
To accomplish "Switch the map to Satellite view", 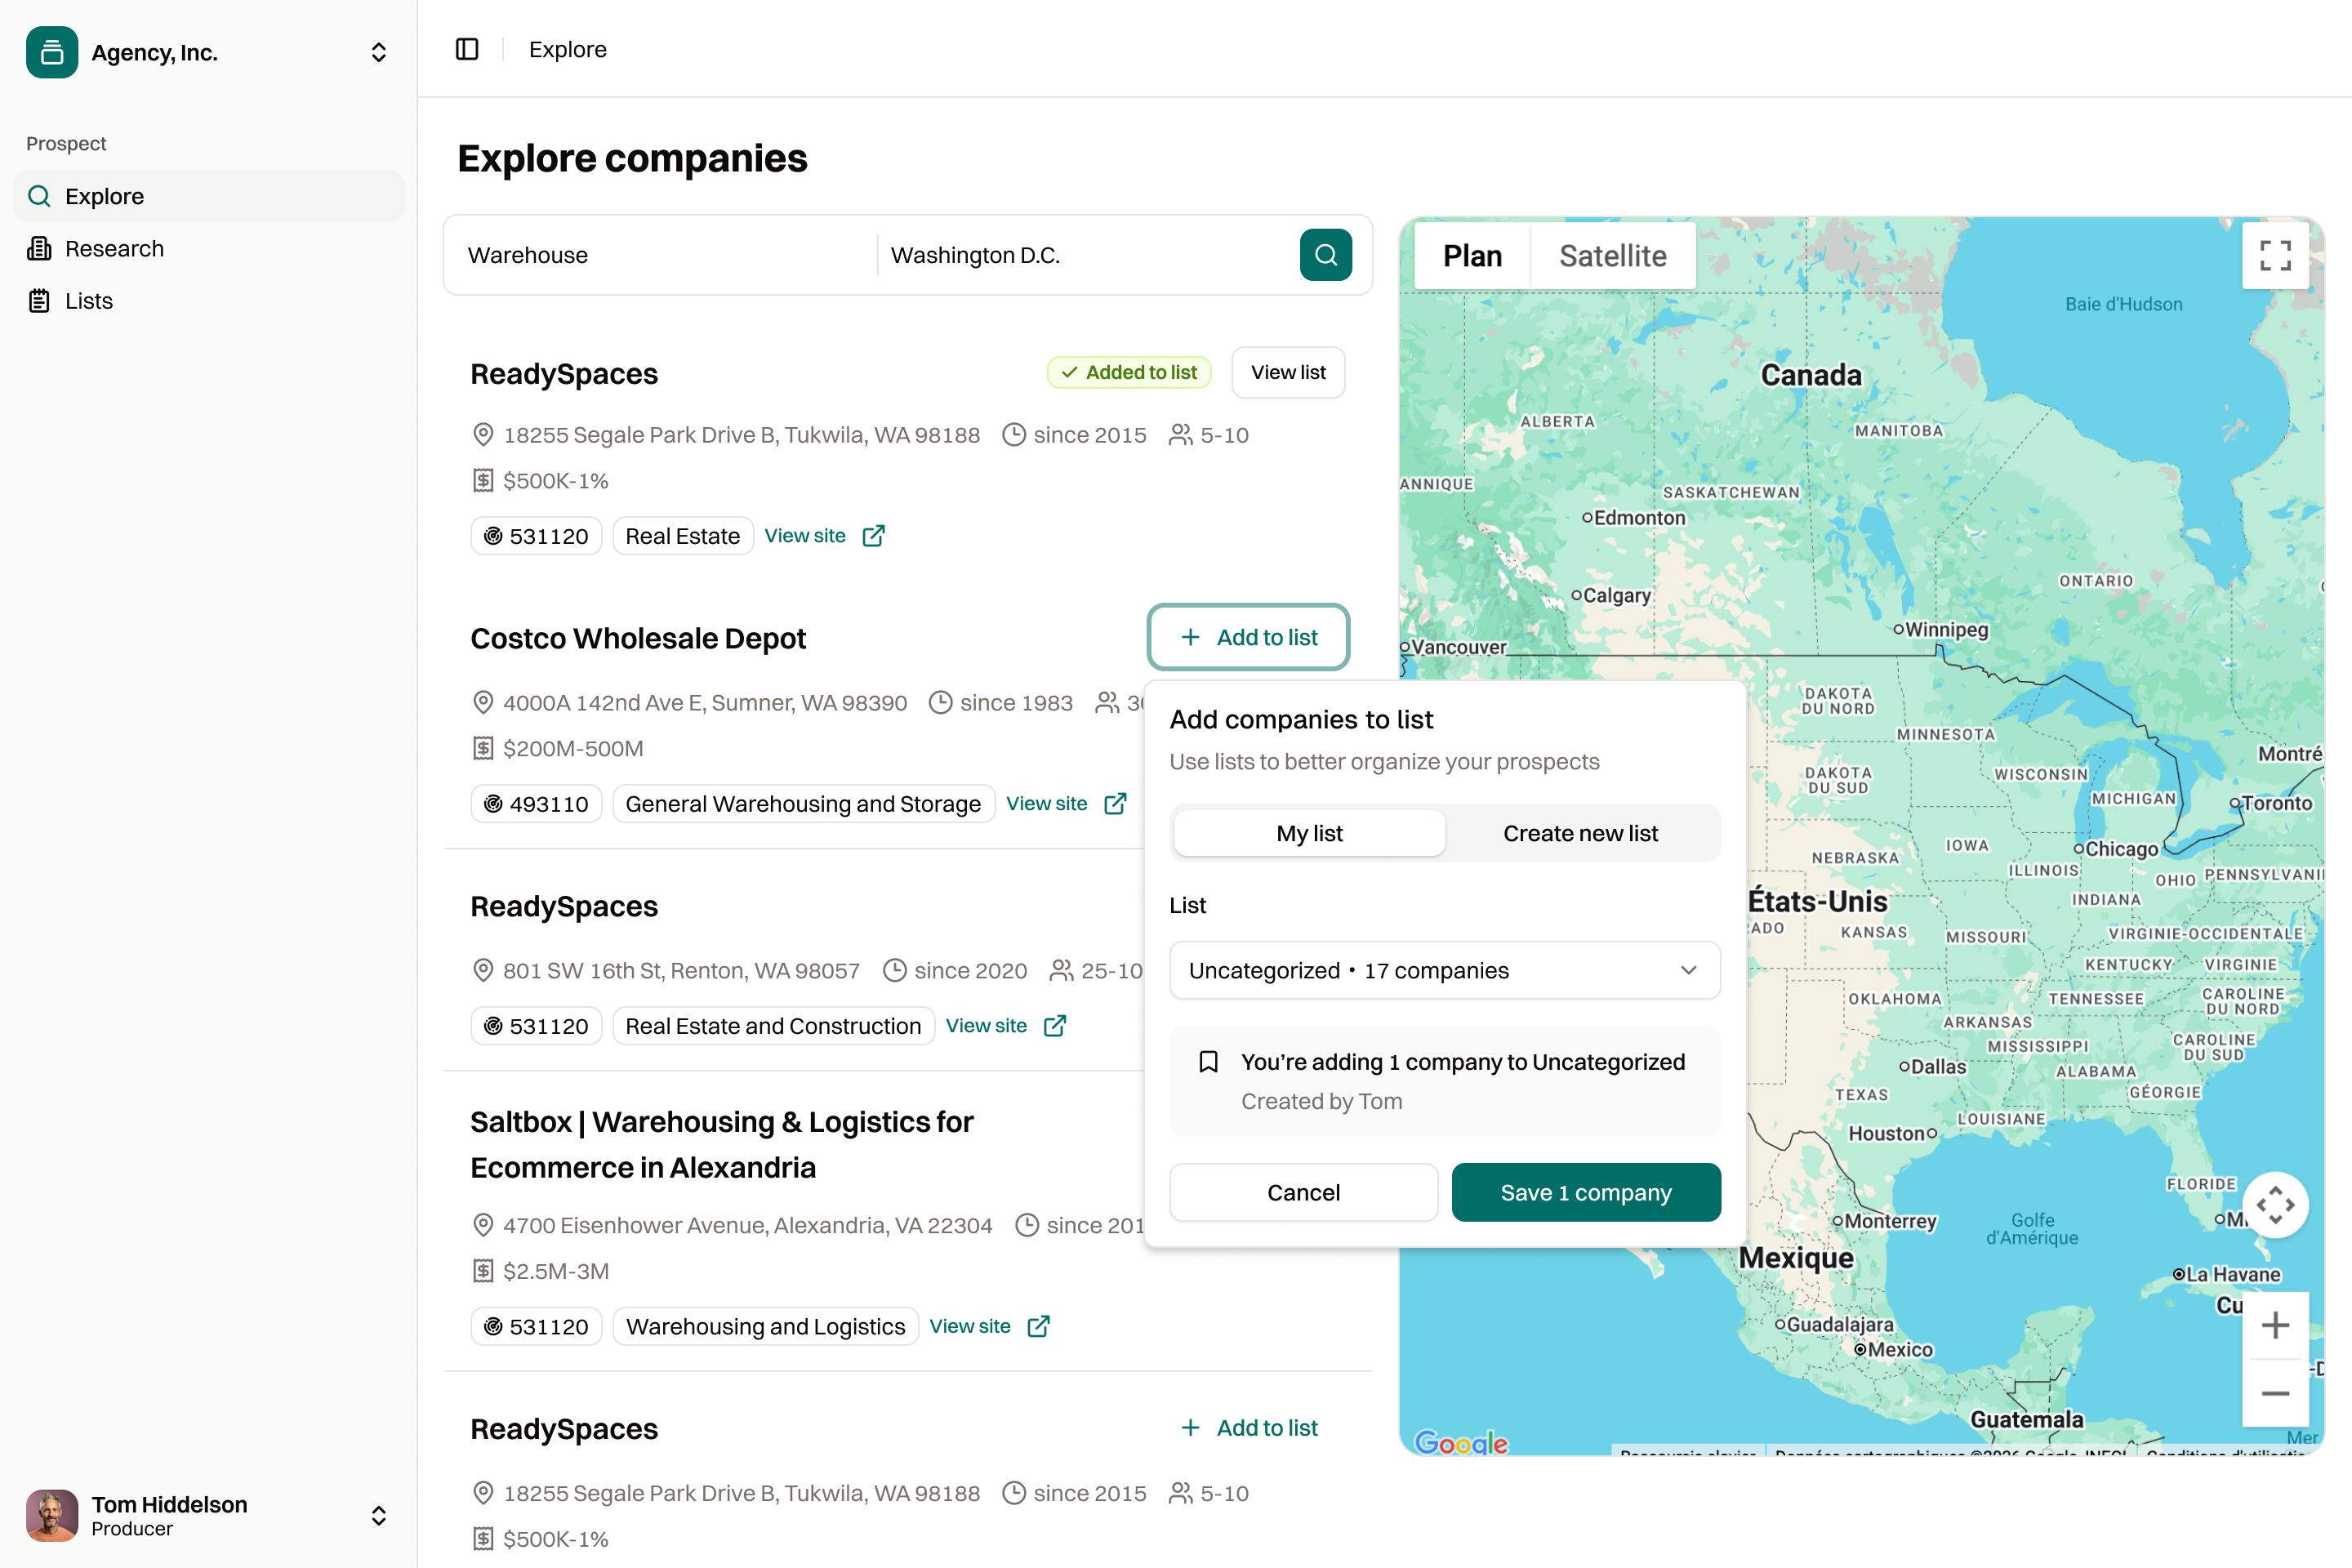I will (1612, 256).
